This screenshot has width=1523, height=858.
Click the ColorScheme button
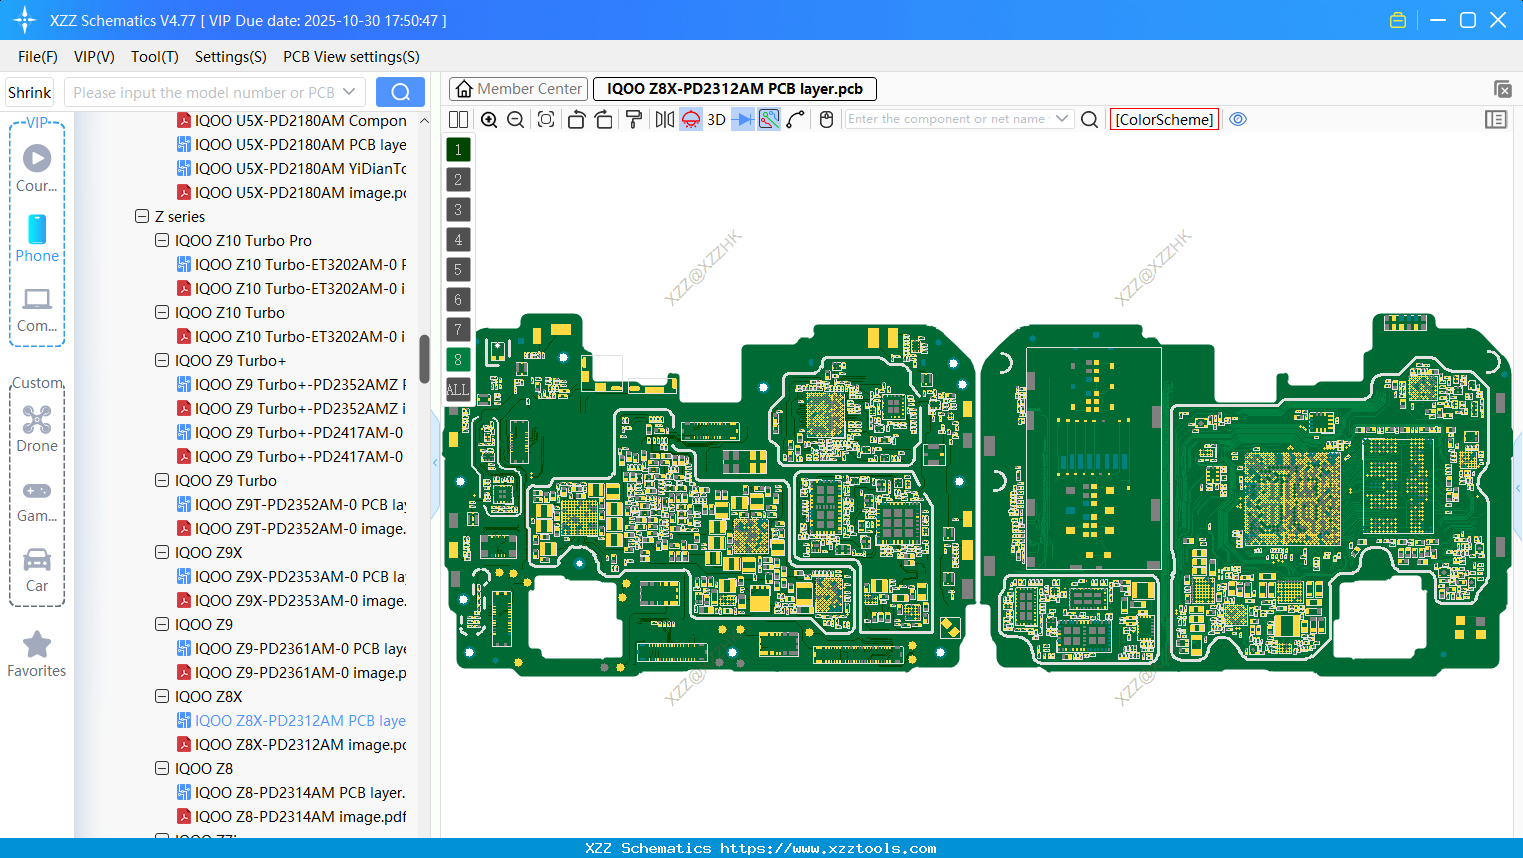coord(1164,119)
